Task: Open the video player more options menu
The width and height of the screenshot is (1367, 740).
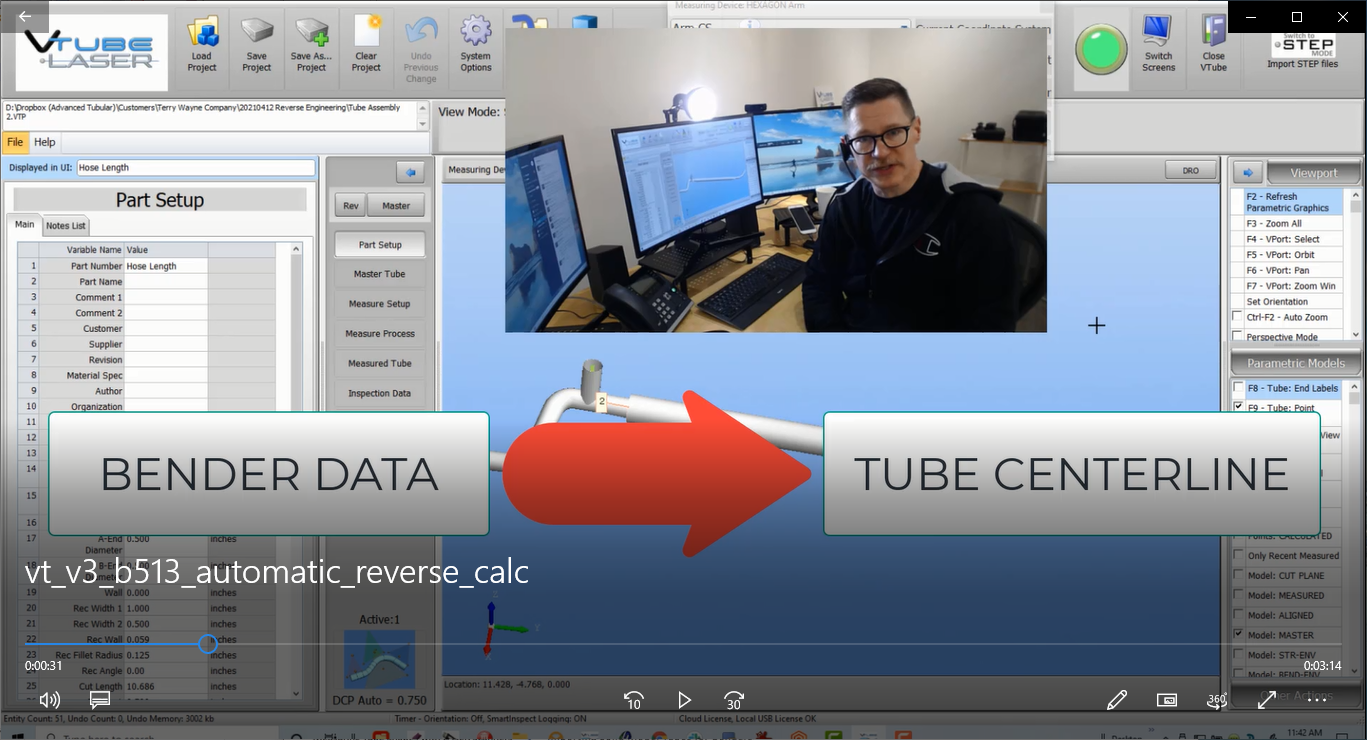Action: coord(1317,700)
